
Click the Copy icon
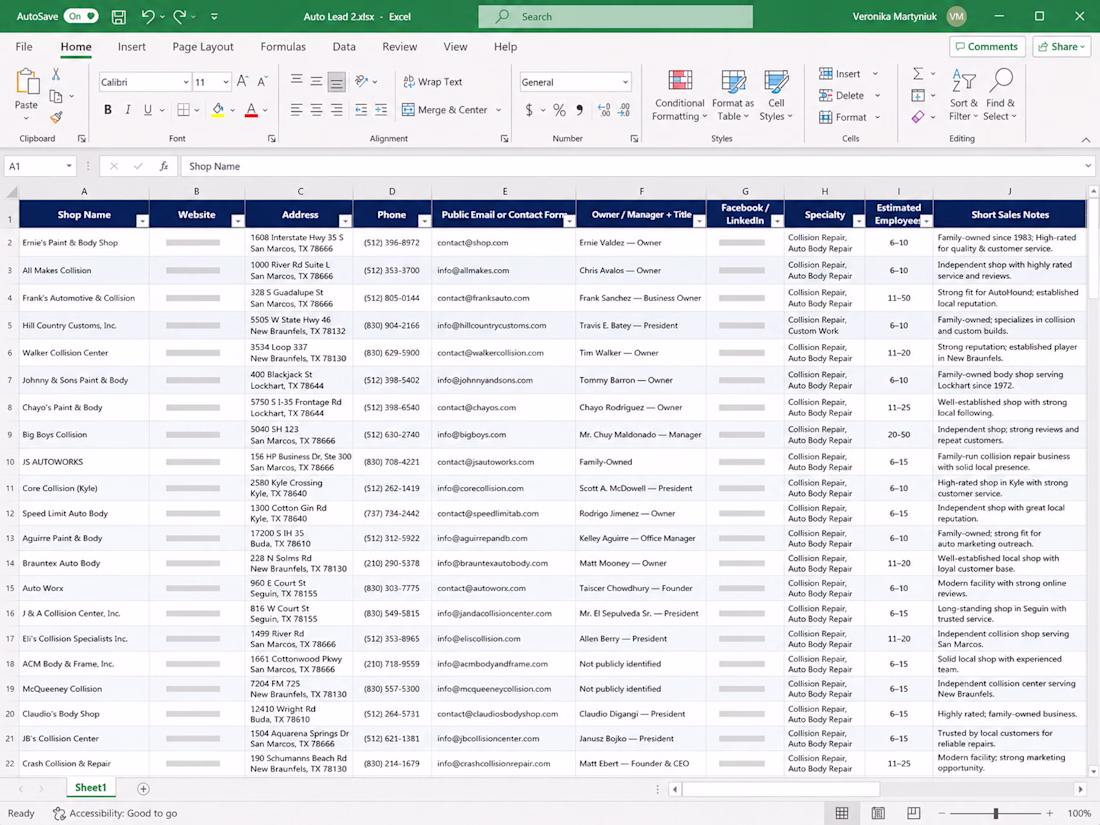(55, 96)
